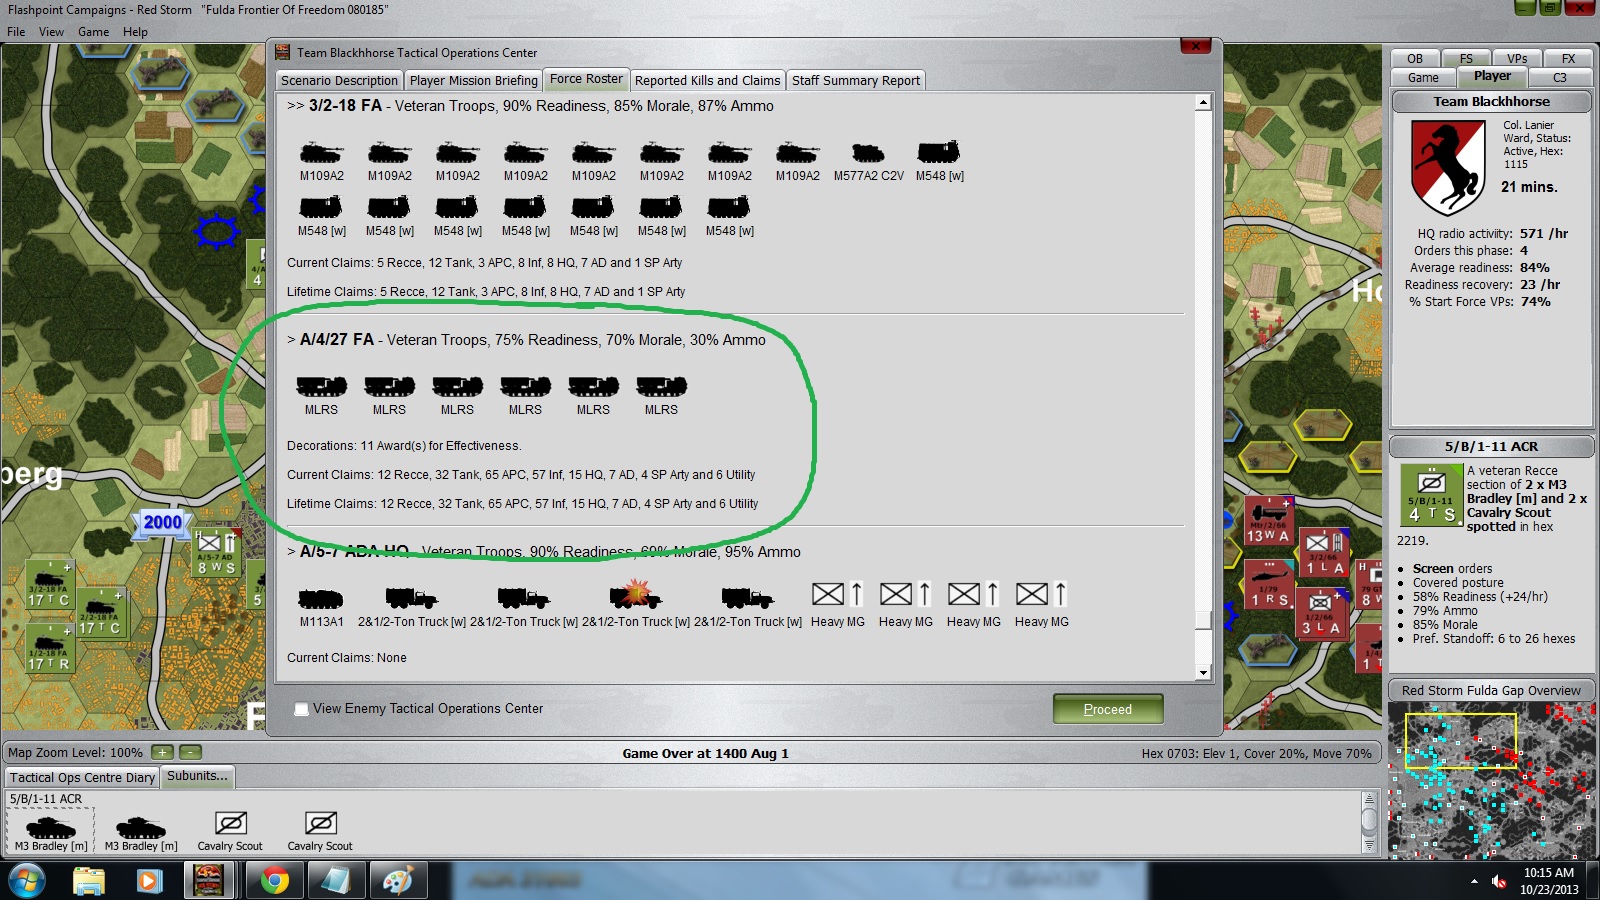The image size is (1600, 900).
Task: Click the Blackhorse regiment crest insignia
Action: [1447, 167]
